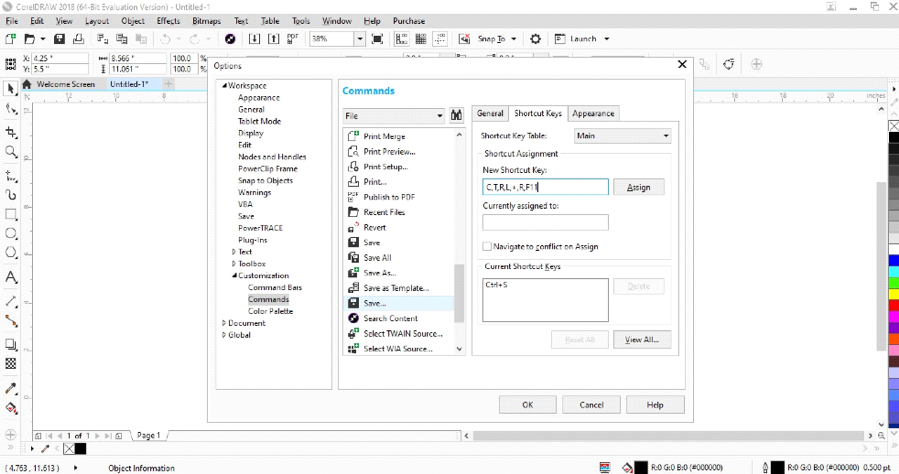Image resolution: width=899 pixels, height=474 pixels.
Task: Collapse the Workspace tree node
Action: coord(225,85)
